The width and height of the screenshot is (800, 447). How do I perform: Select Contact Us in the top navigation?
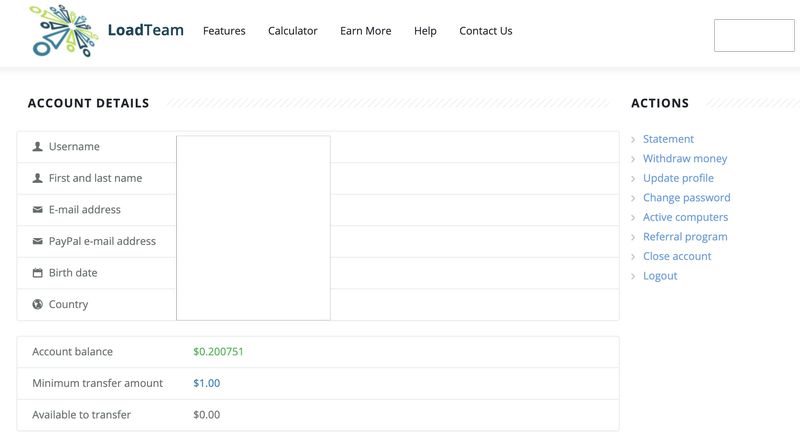point(485,31)
